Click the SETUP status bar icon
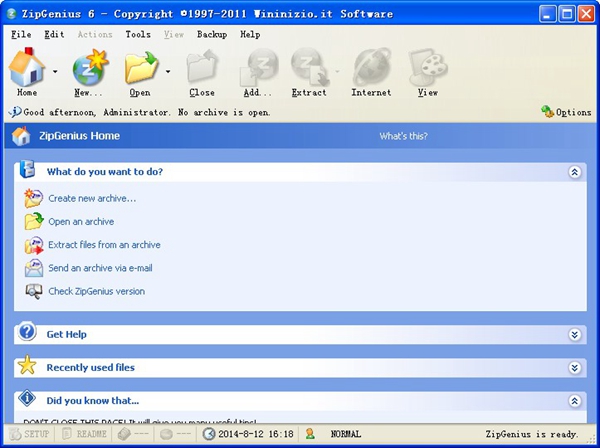The width and height of the screenshot is (600, 448). 15,434
